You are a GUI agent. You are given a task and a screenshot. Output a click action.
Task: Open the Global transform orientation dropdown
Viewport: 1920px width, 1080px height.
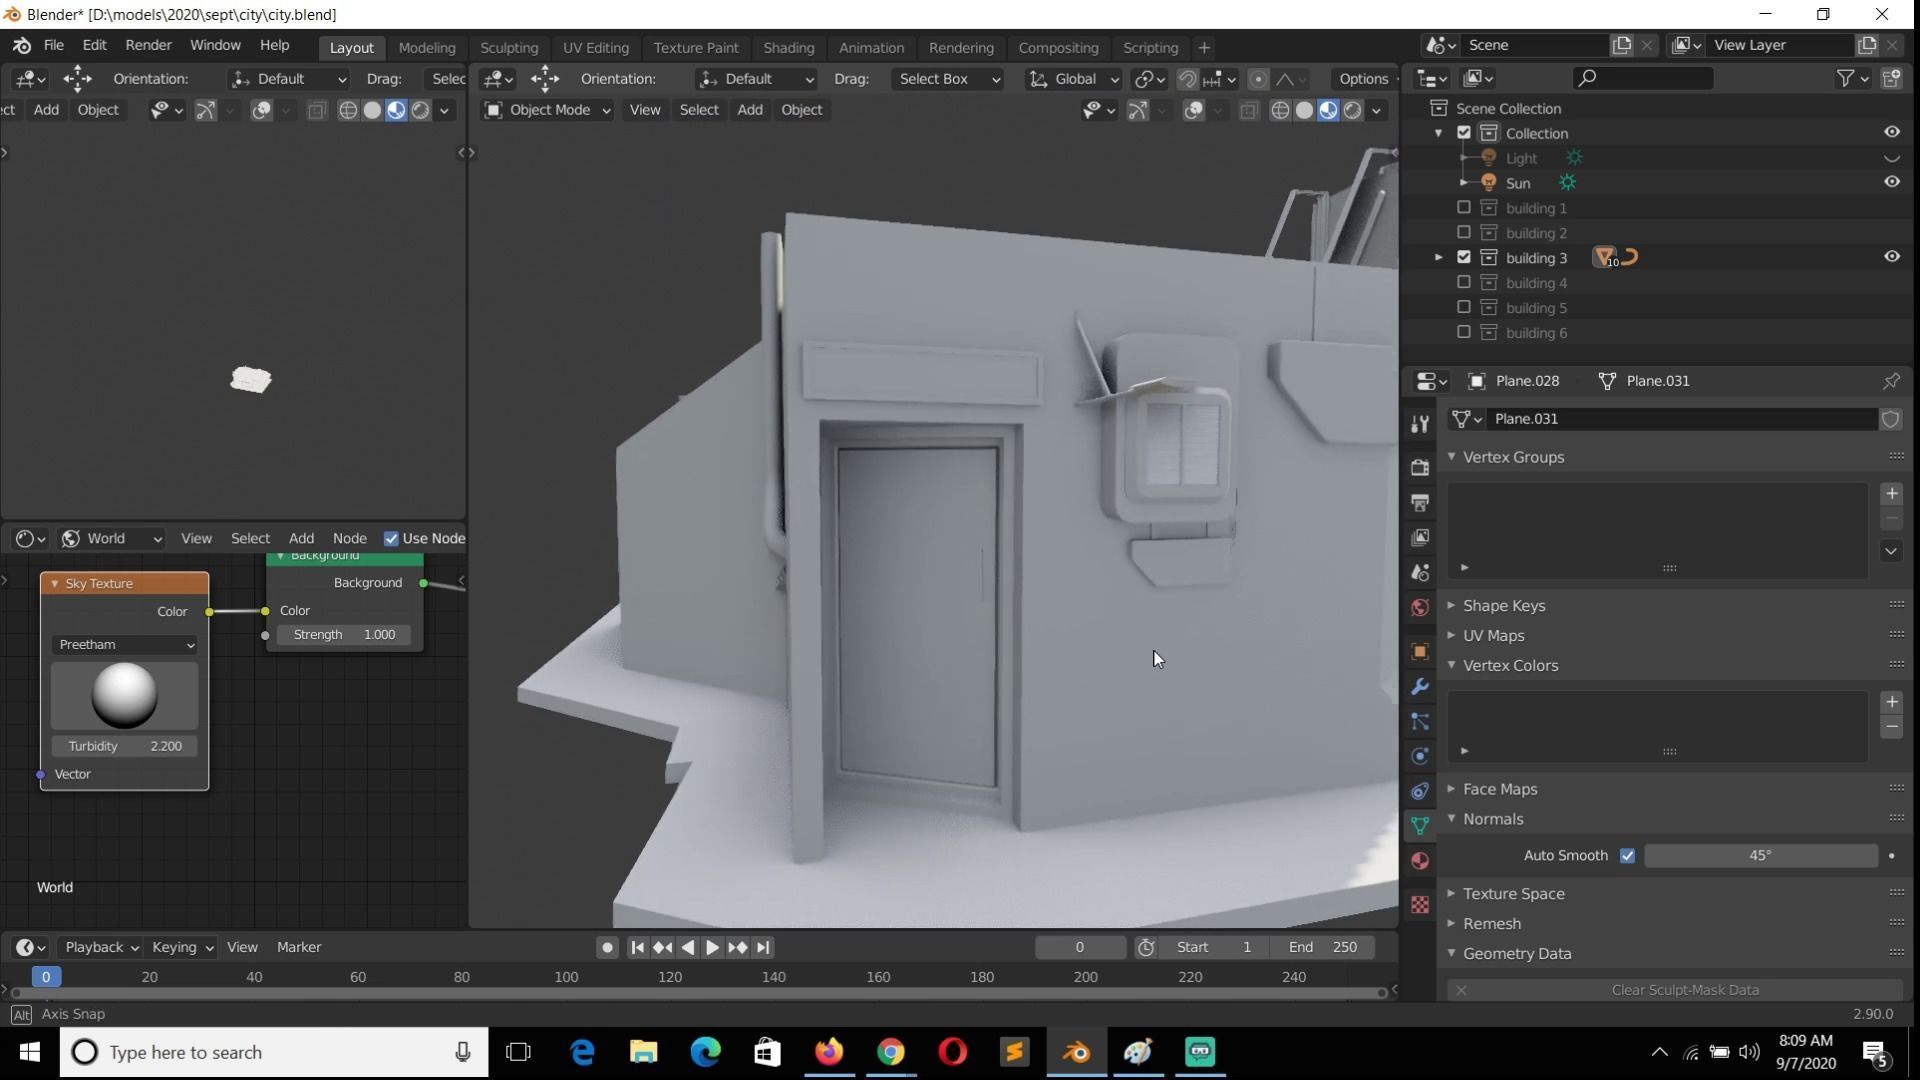pyautogui.click(x=1074, y=79)
